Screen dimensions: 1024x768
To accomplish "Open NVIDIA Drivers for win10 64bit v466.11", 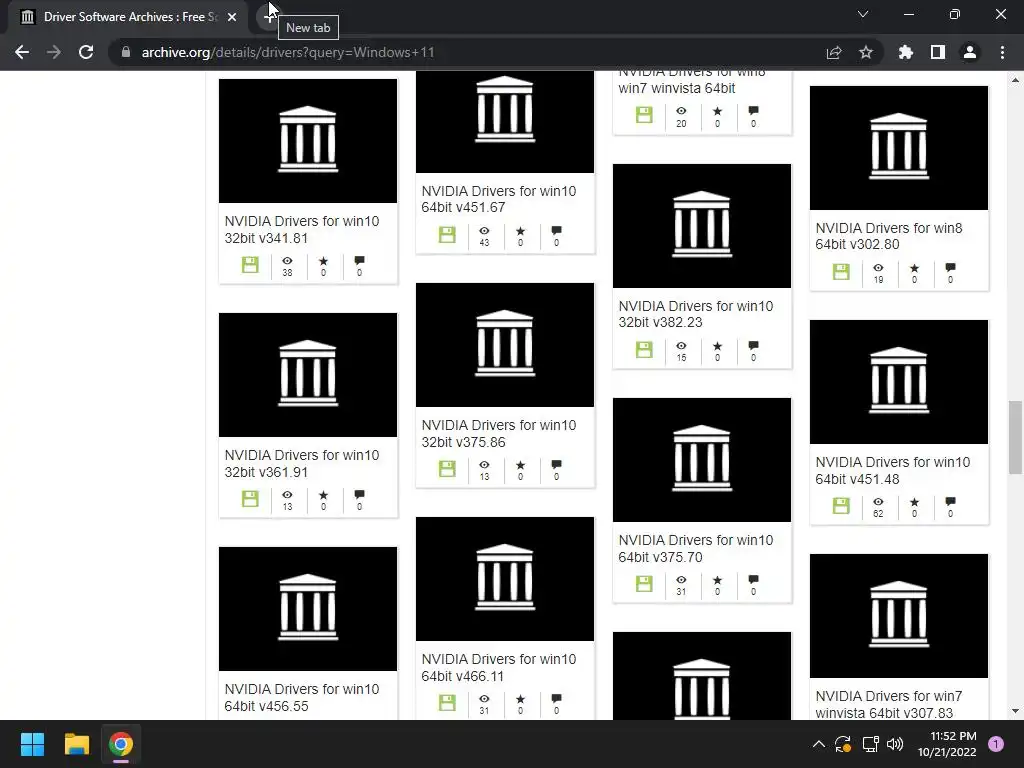I will coord(498,667).
